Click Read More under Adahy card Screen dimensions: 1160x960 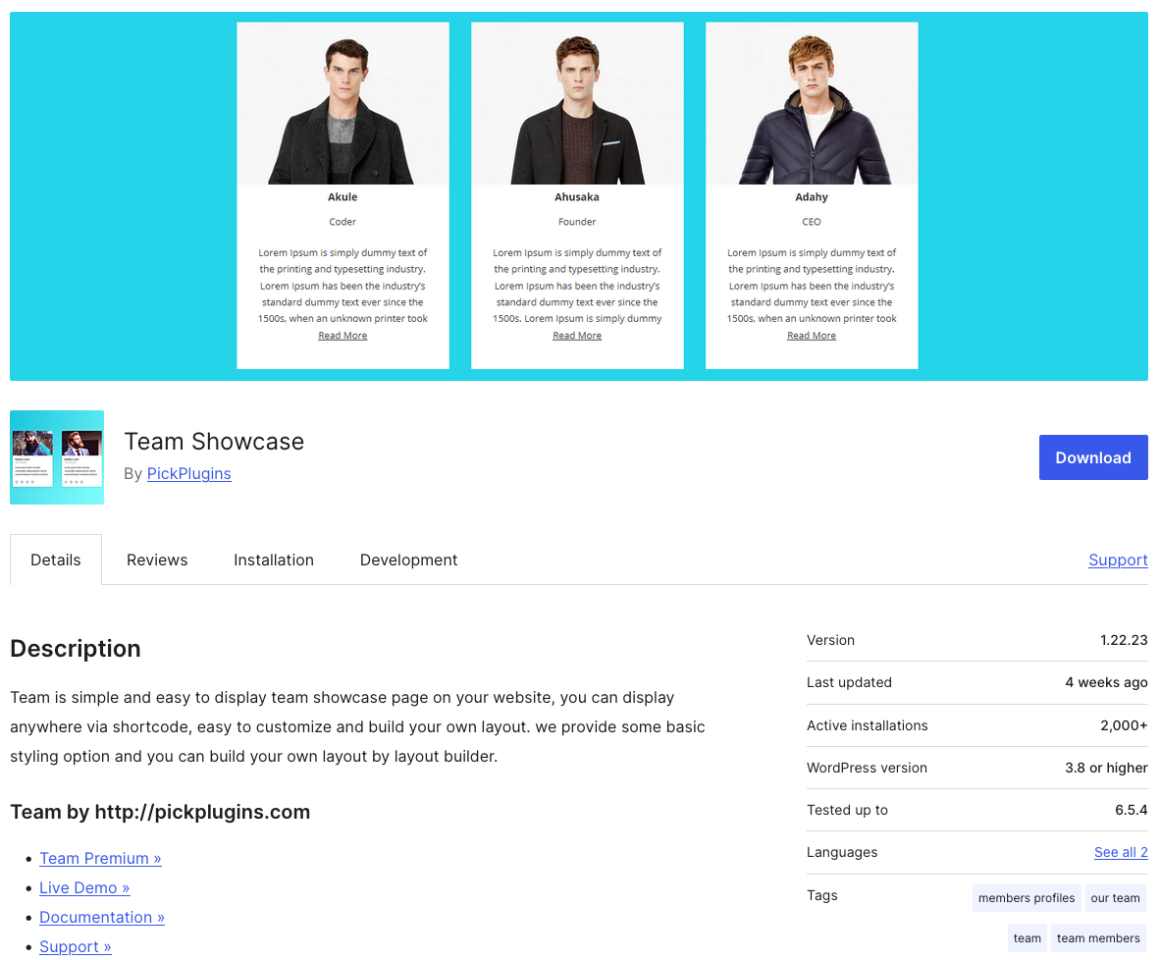pyautogui.click(x=811, y=336)
